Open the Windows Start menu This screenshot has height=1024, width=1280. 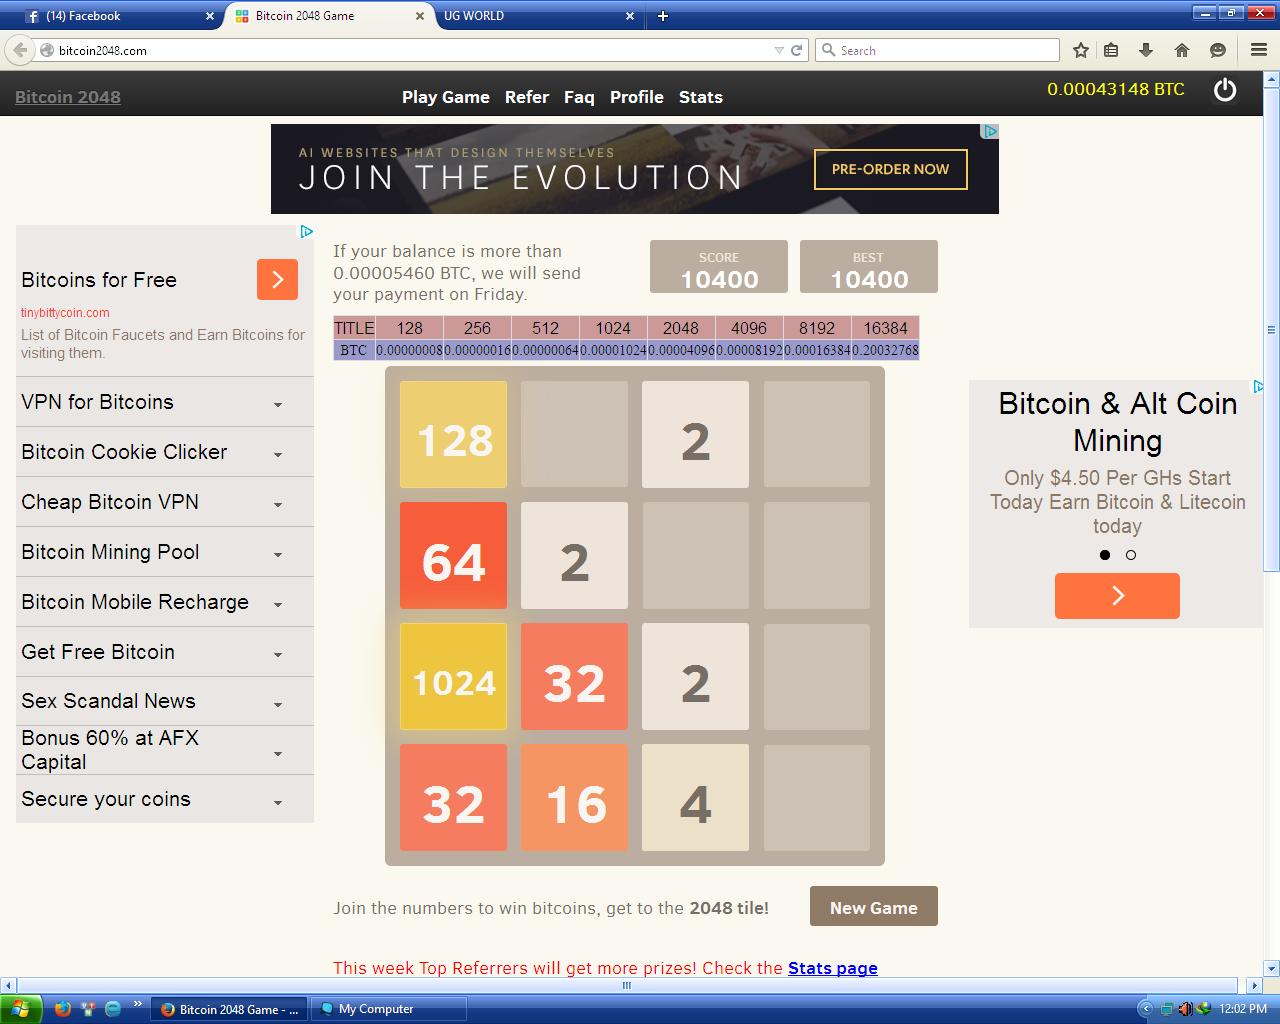pyautogui.click(x=21, y=1008)
